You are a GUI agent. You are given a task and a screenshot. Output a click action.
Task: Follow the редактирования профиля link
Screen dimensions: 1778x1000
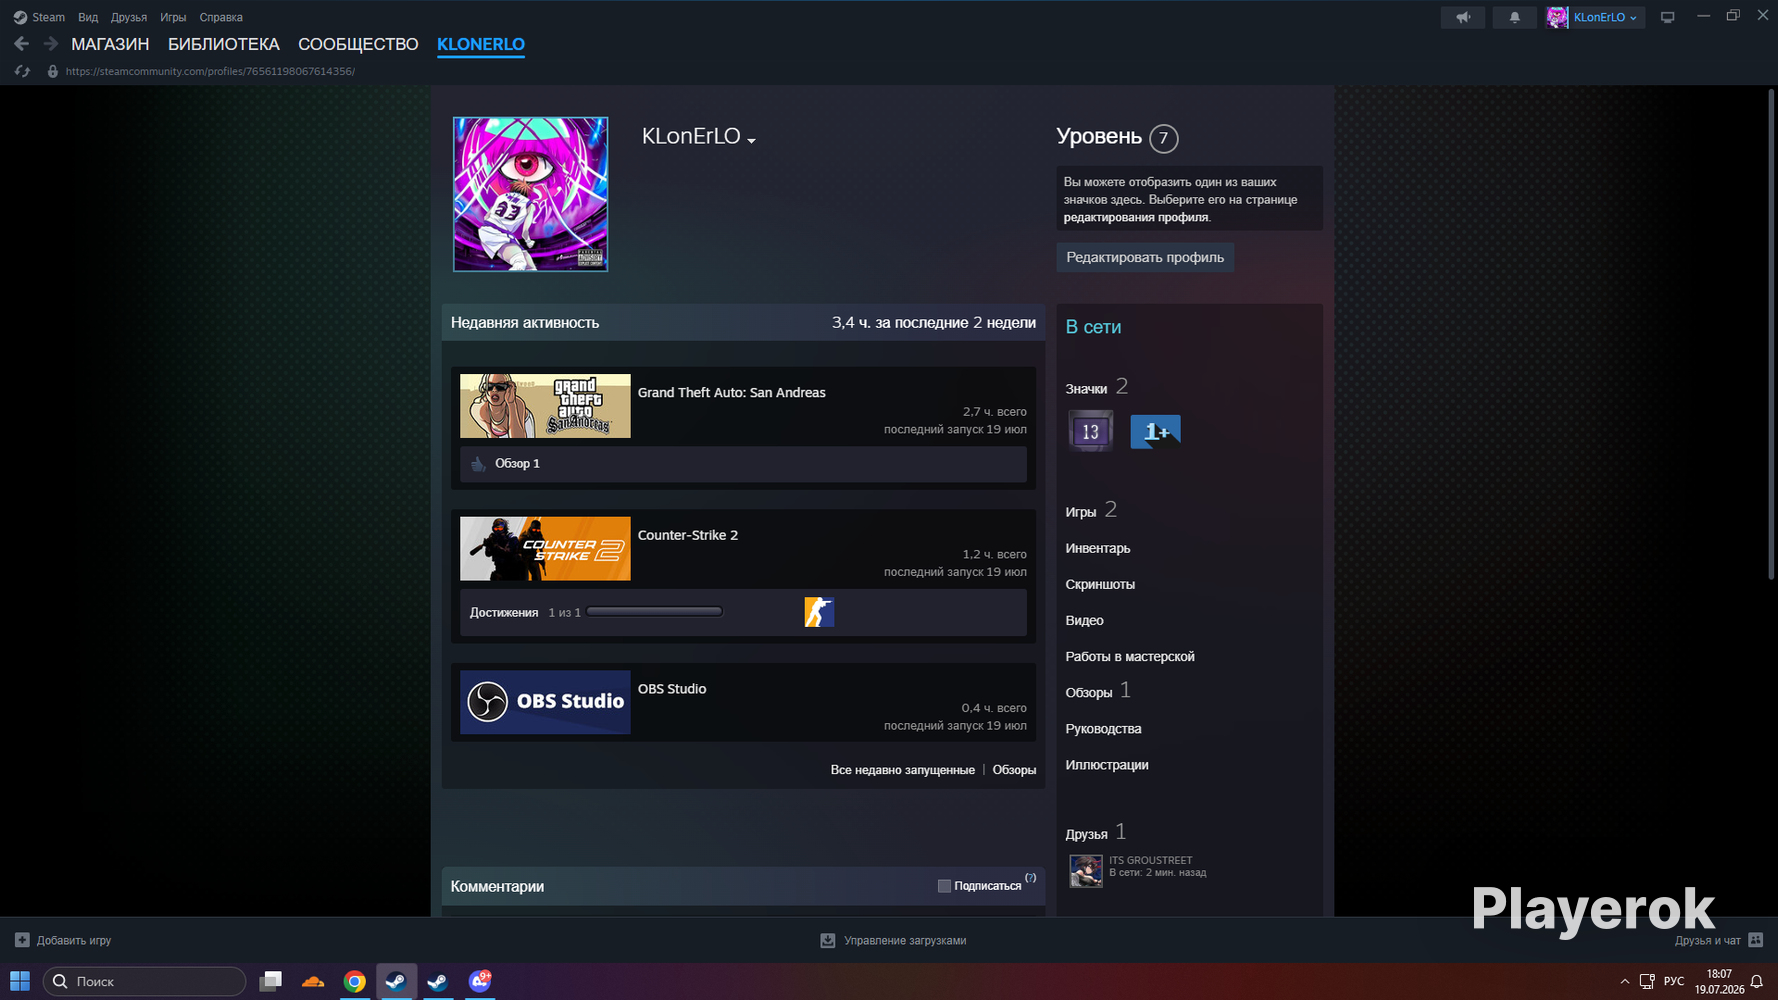pyautogui.click(x=1136, y=218)
